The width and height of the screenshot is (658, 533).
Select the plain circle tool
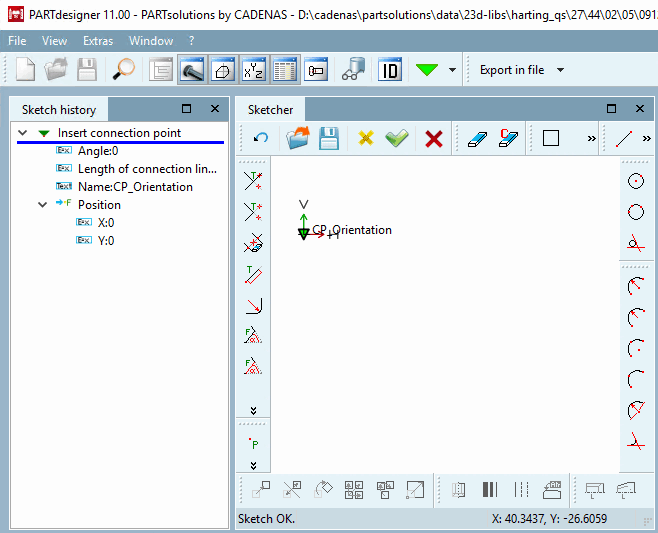click(636, 212)
